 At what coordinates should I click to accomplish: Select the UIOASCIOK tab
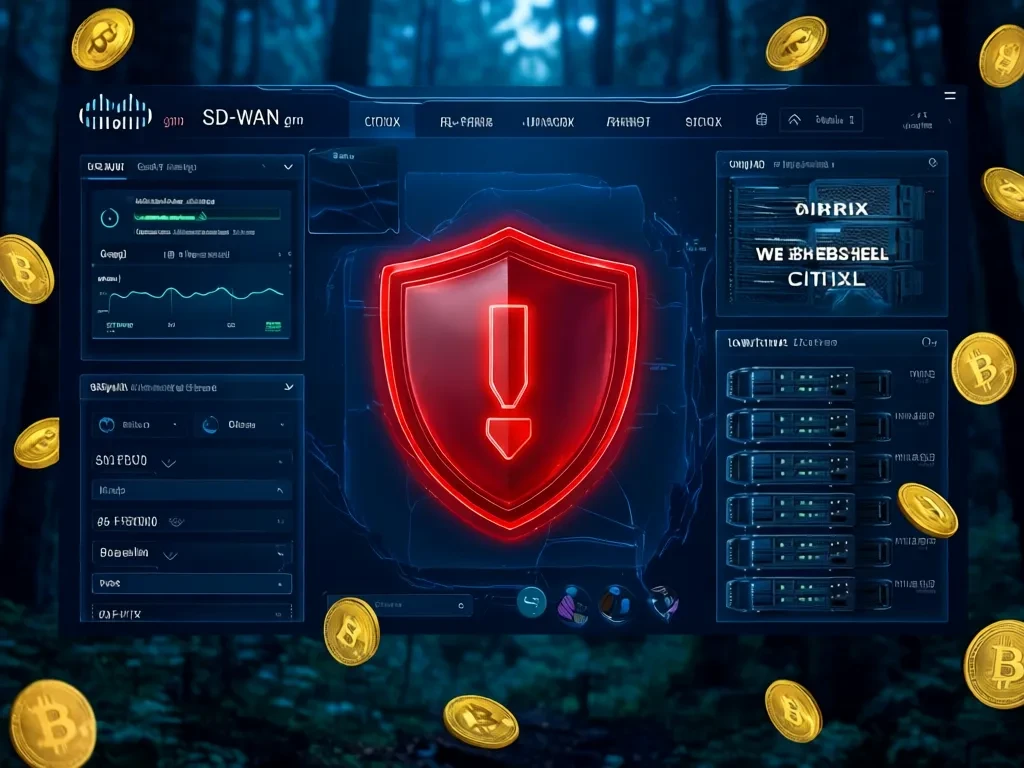coord(549,121)
